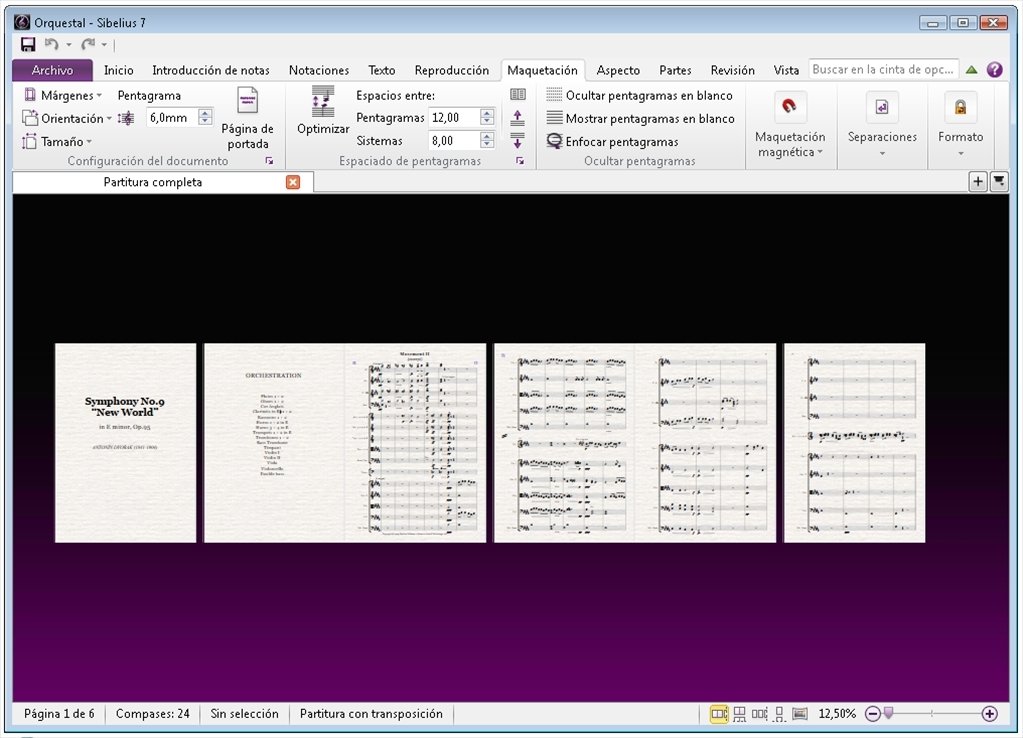Click Ocultar pentagramas en blanco

click(639, 95)
